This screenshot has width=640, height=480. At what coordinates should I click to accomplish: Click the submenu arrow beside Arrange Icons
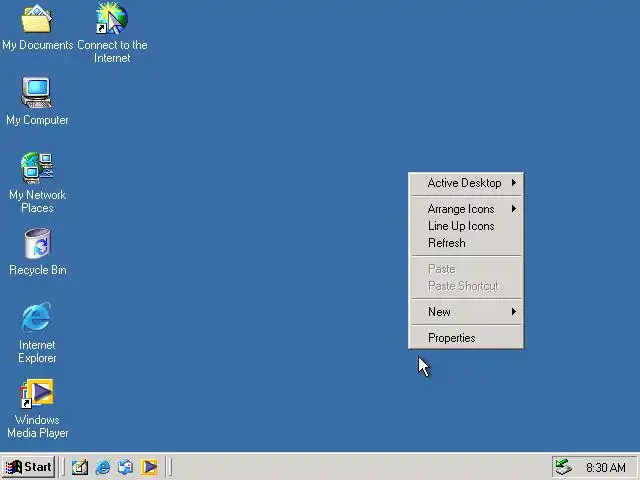514,209
